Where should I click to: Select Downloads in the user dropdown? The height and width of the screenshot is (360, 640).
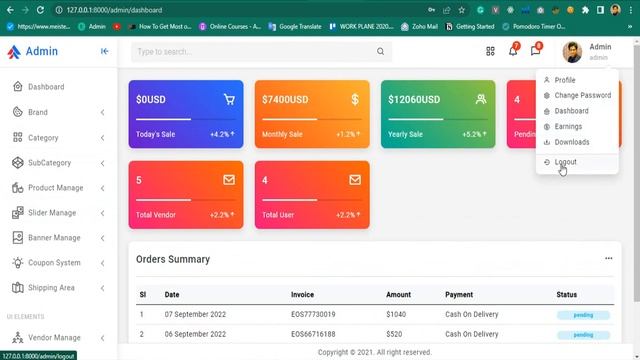[x=577, y=142]
